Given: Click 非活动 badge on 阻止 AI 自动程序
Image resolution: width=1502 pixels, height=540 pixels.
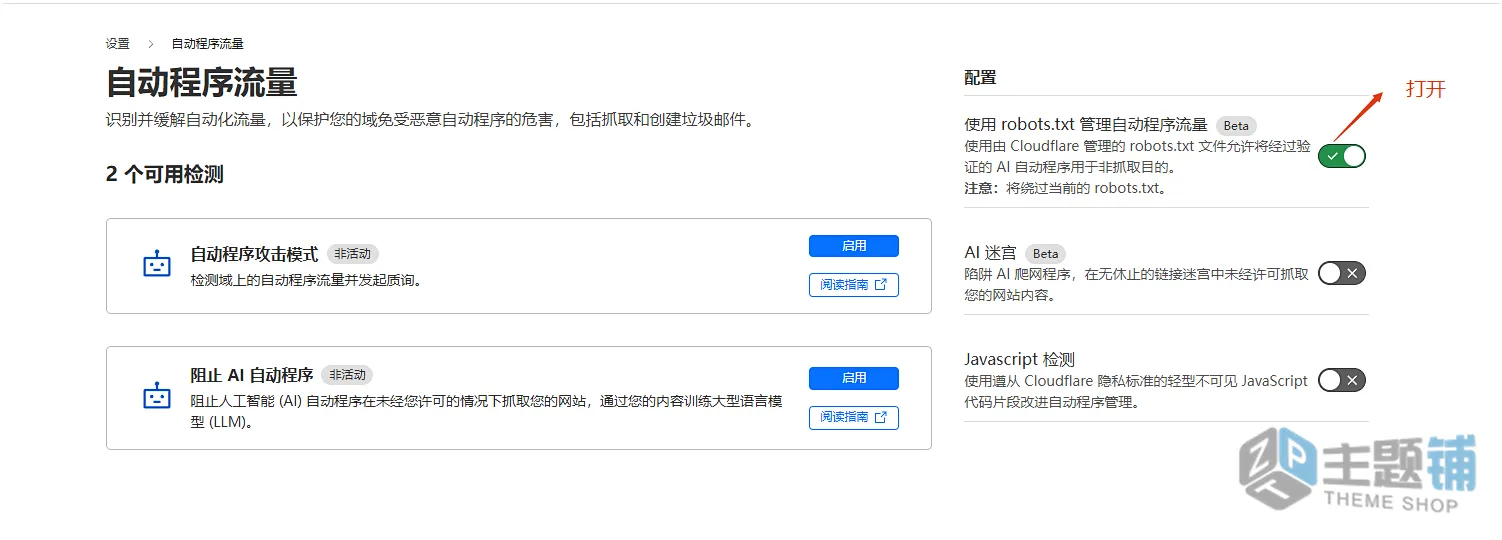Looking at the screenshot, I should [347, 375].
